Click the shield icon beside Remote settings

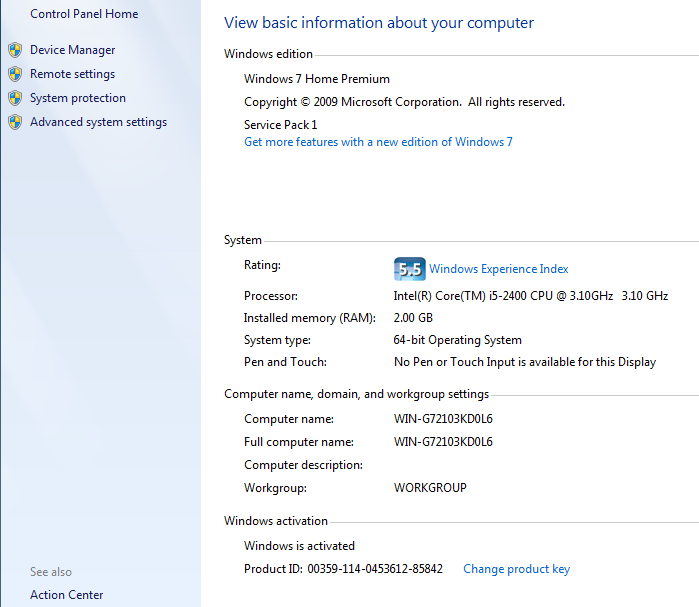pos(15,74)
